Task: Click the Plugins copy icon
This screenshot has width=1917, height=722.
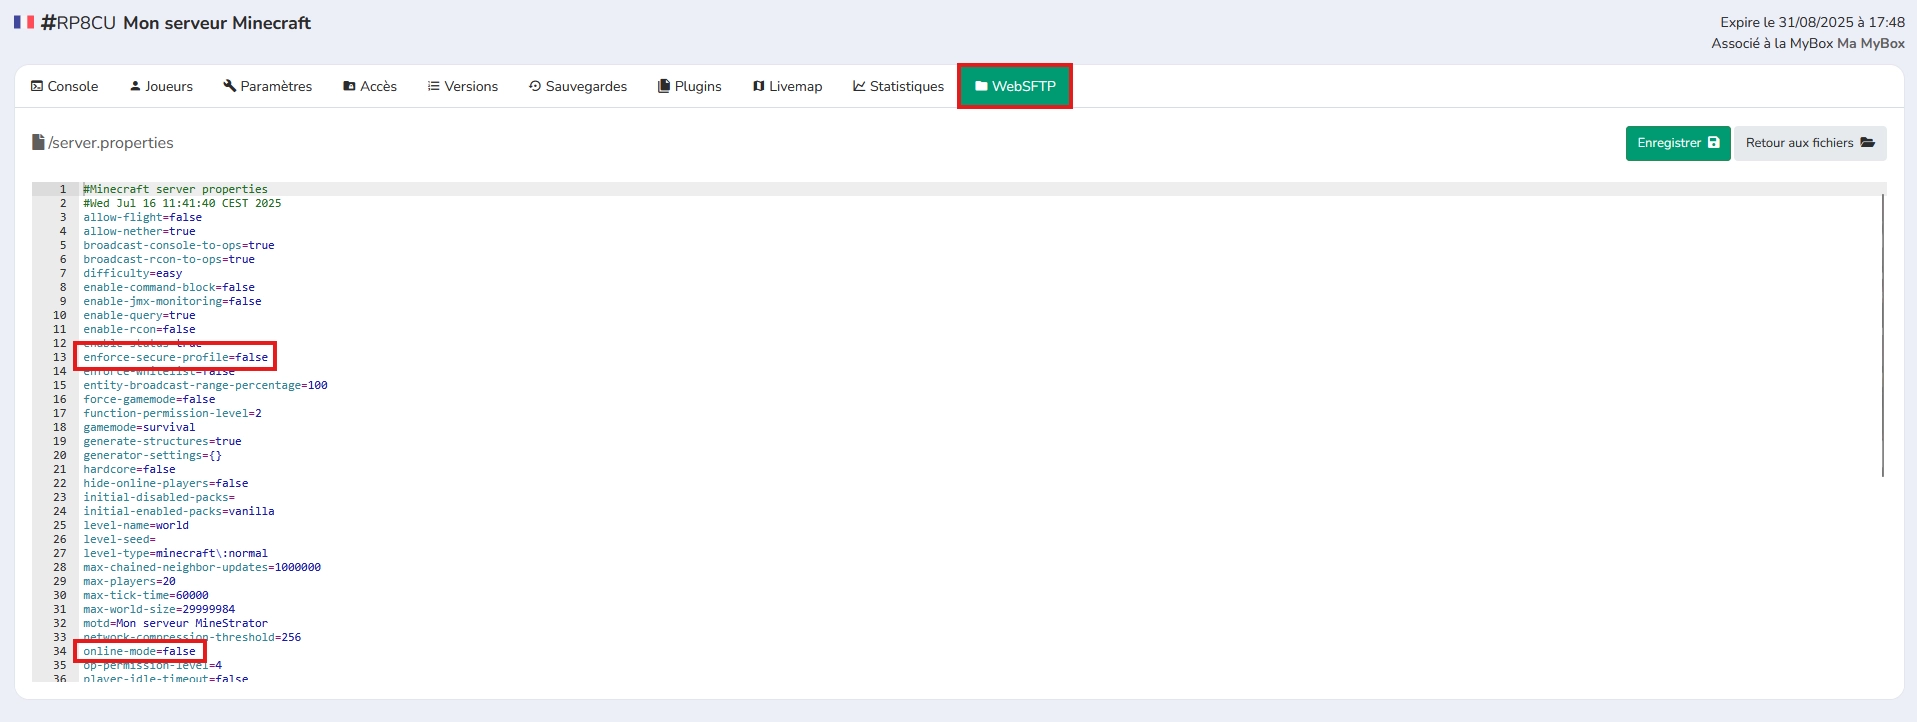Action: pos(664,86)
